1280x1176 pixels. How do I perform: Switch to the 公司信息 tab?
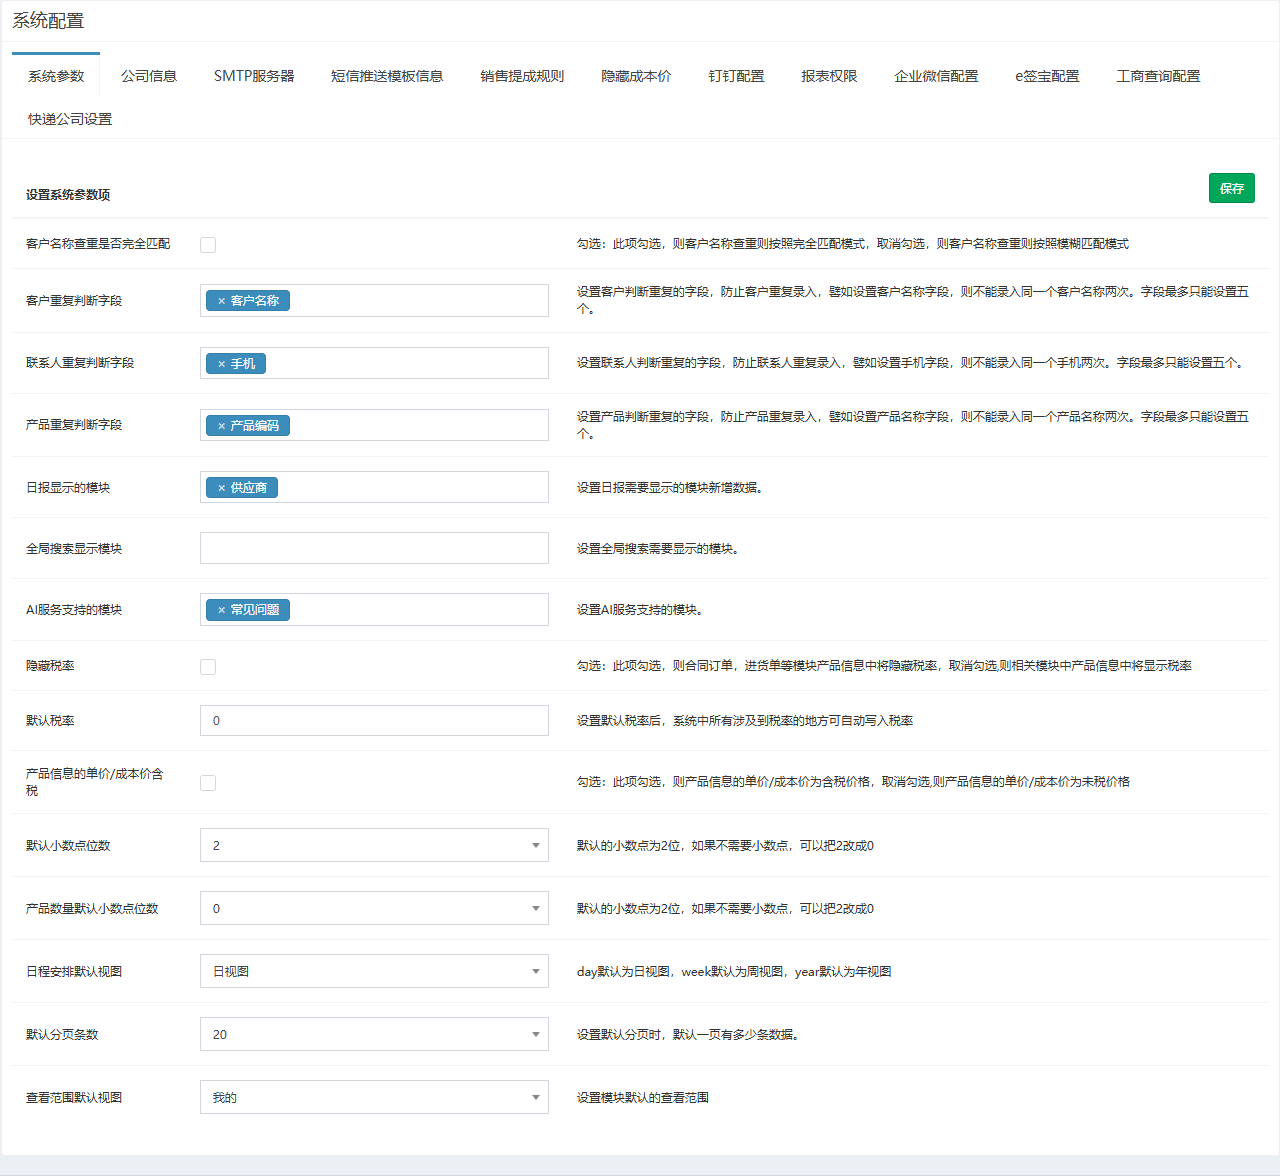point(149,76)
